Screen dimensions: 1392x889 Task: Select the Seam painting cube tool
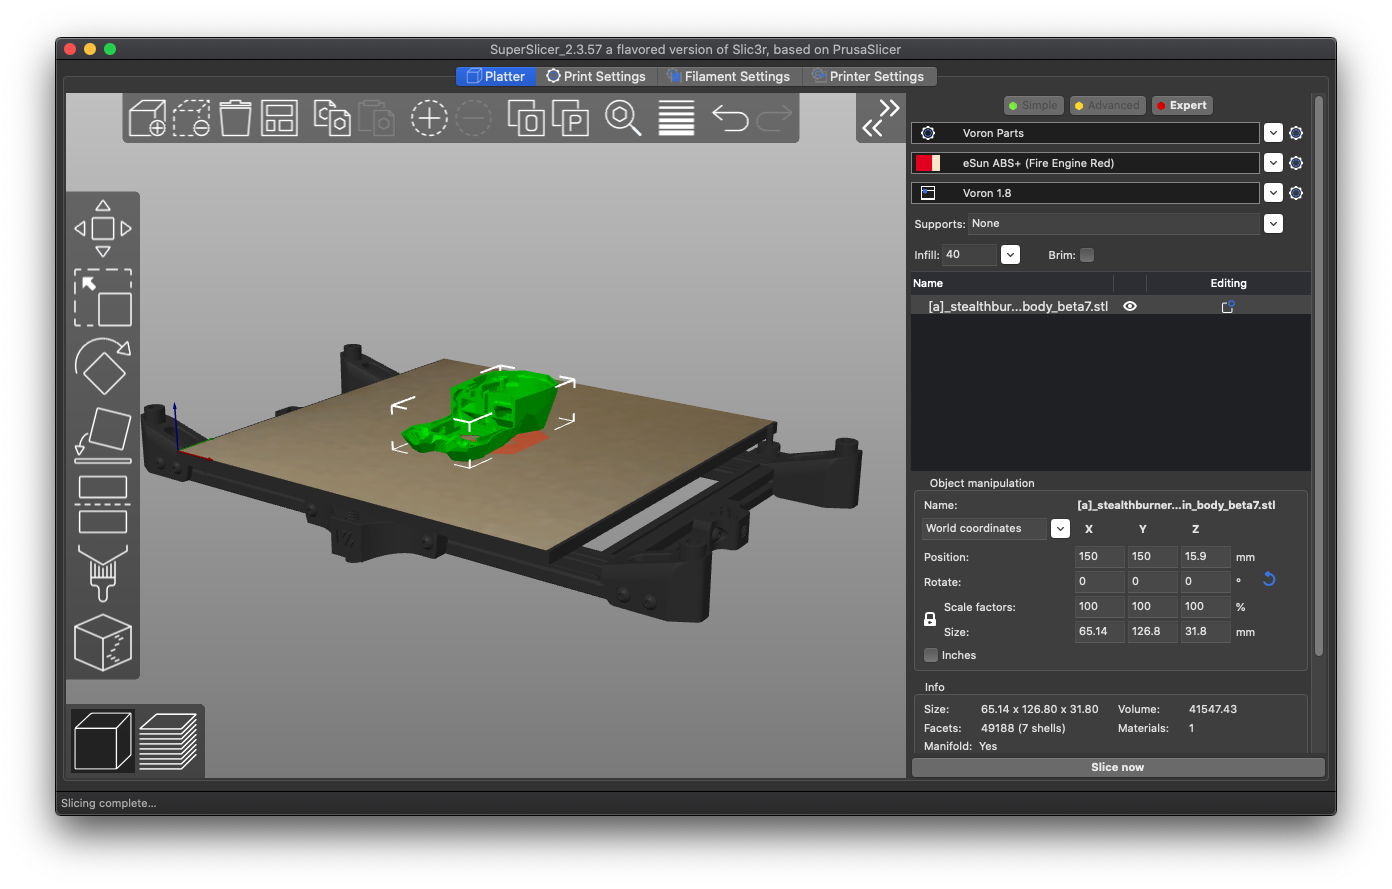click(x=103, y=642)
